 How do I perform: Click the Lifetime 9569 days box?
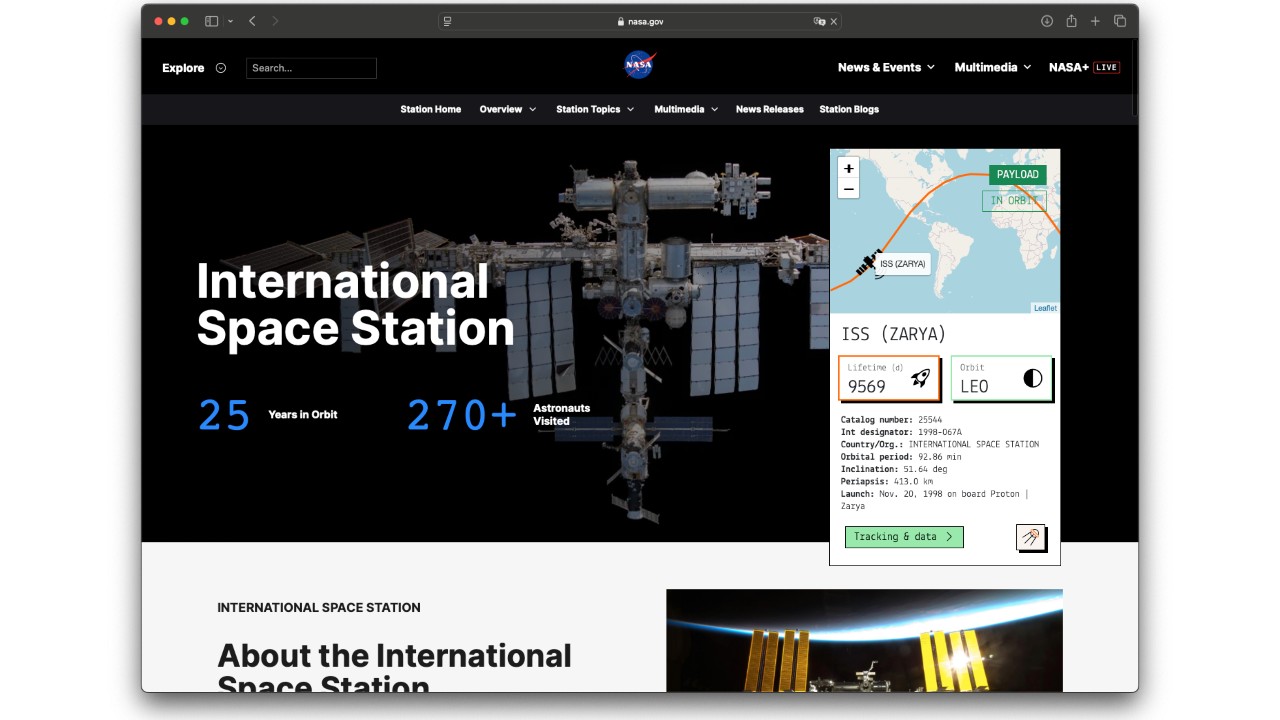tap(889, 378)
